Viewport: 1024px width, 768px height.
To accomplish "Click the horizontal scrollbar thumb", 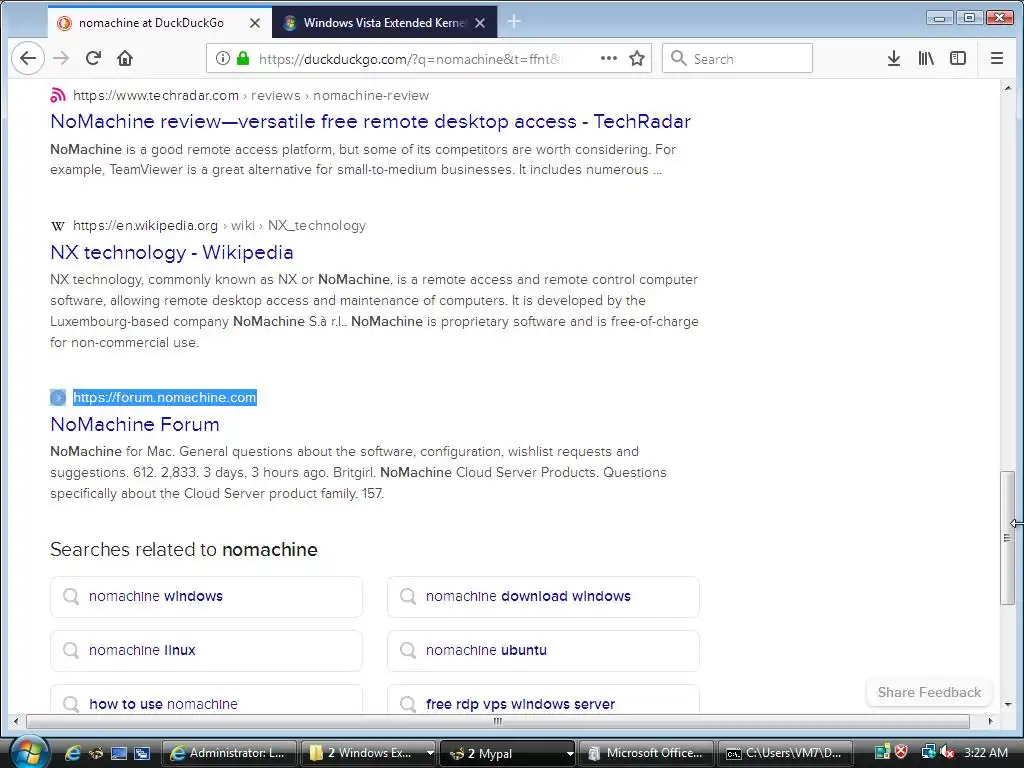I will [497, 722].
